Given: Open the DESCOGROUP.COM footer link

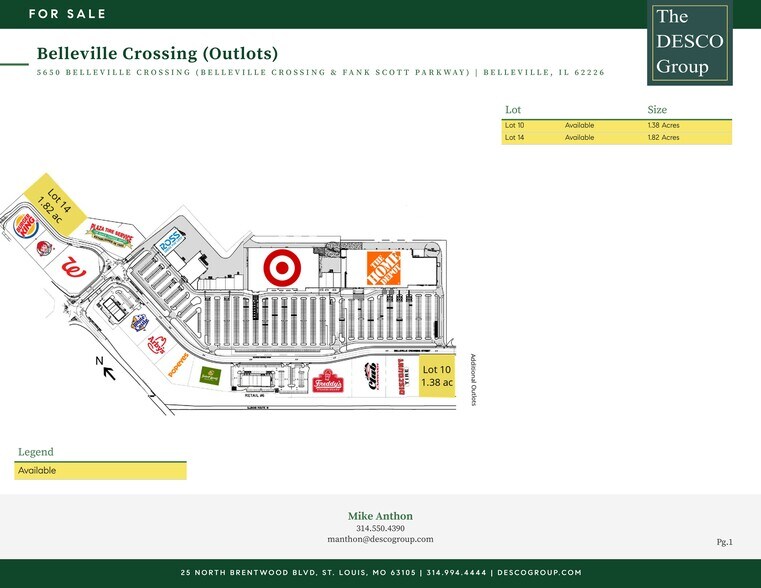Looking at the screenshot, I should [539, 572].
